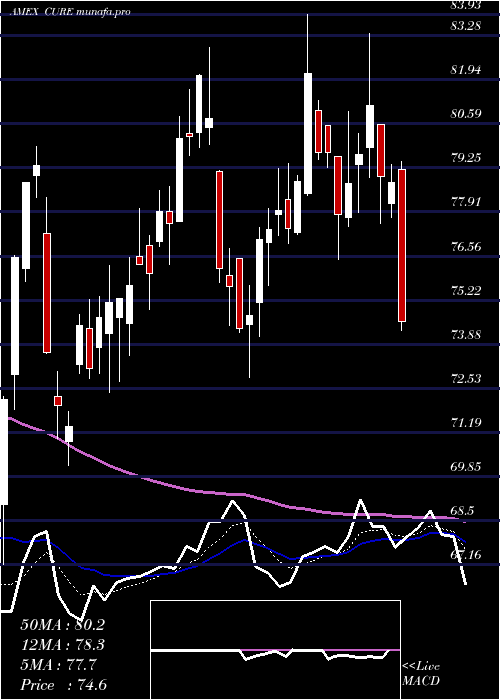Click the 5MA : 77.7 readout

tap(59, 665)
